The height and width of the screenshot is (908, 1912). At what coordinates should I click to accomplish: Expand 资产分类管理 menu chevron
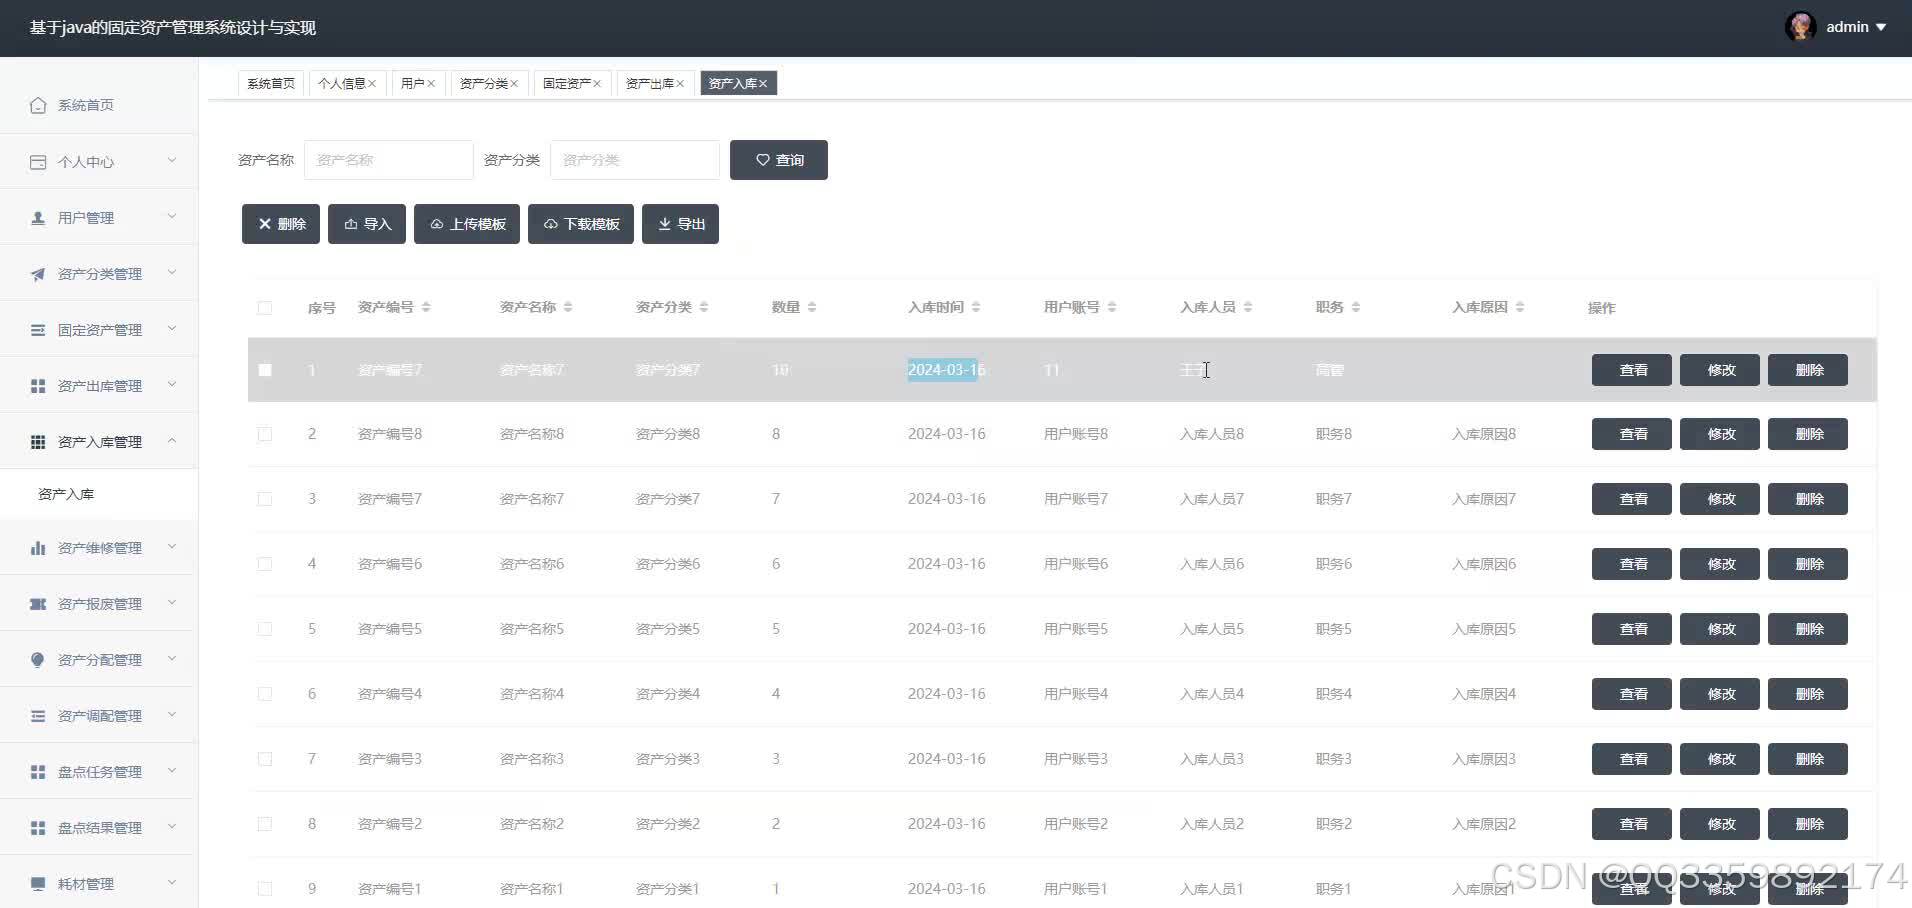[172, 273]
